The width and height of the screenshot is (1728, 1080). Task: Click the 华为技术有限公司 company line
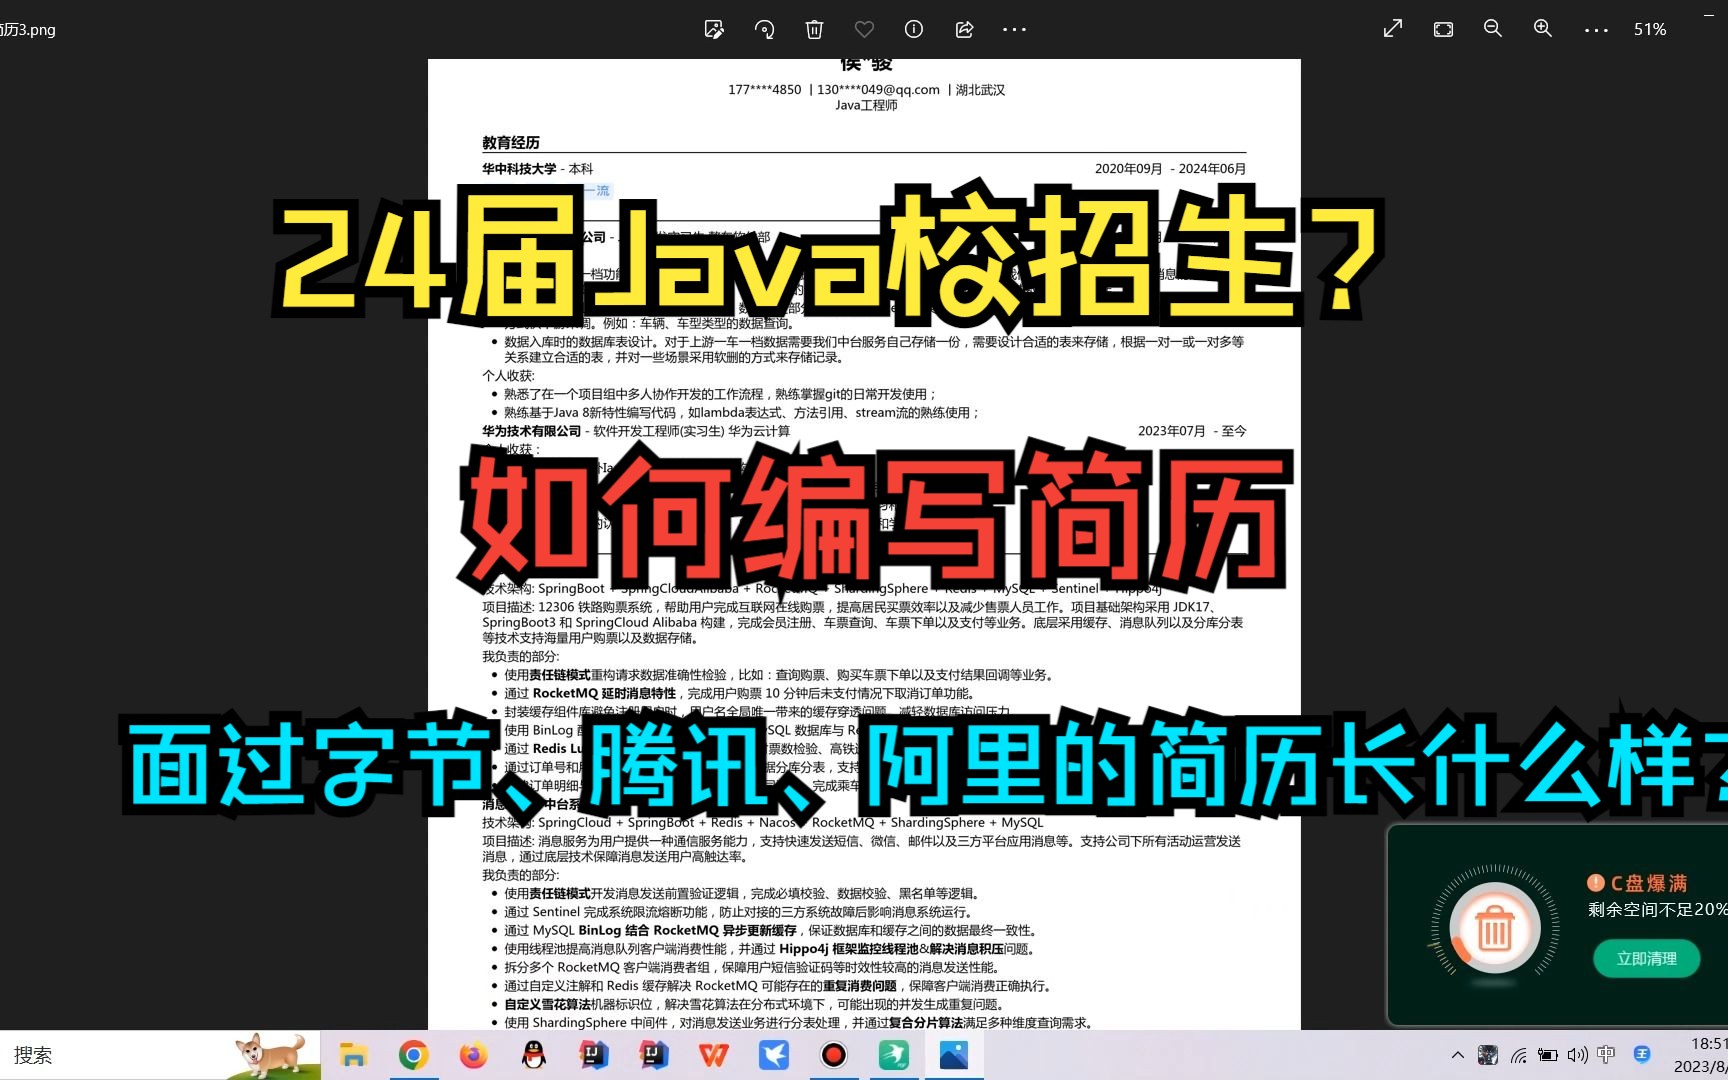coord(636,431)
